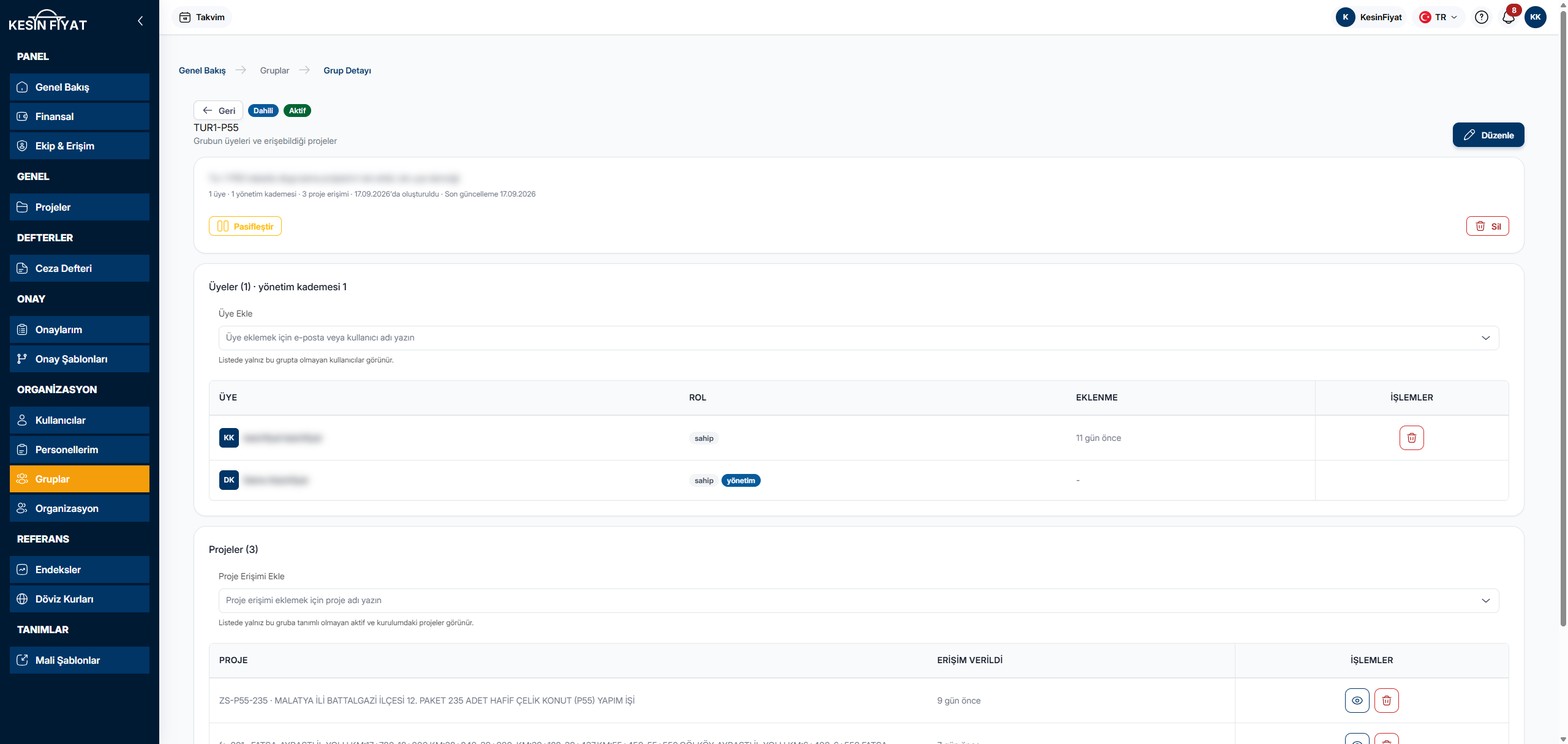Open Onaylarım sidebar item

pos(79,329)
